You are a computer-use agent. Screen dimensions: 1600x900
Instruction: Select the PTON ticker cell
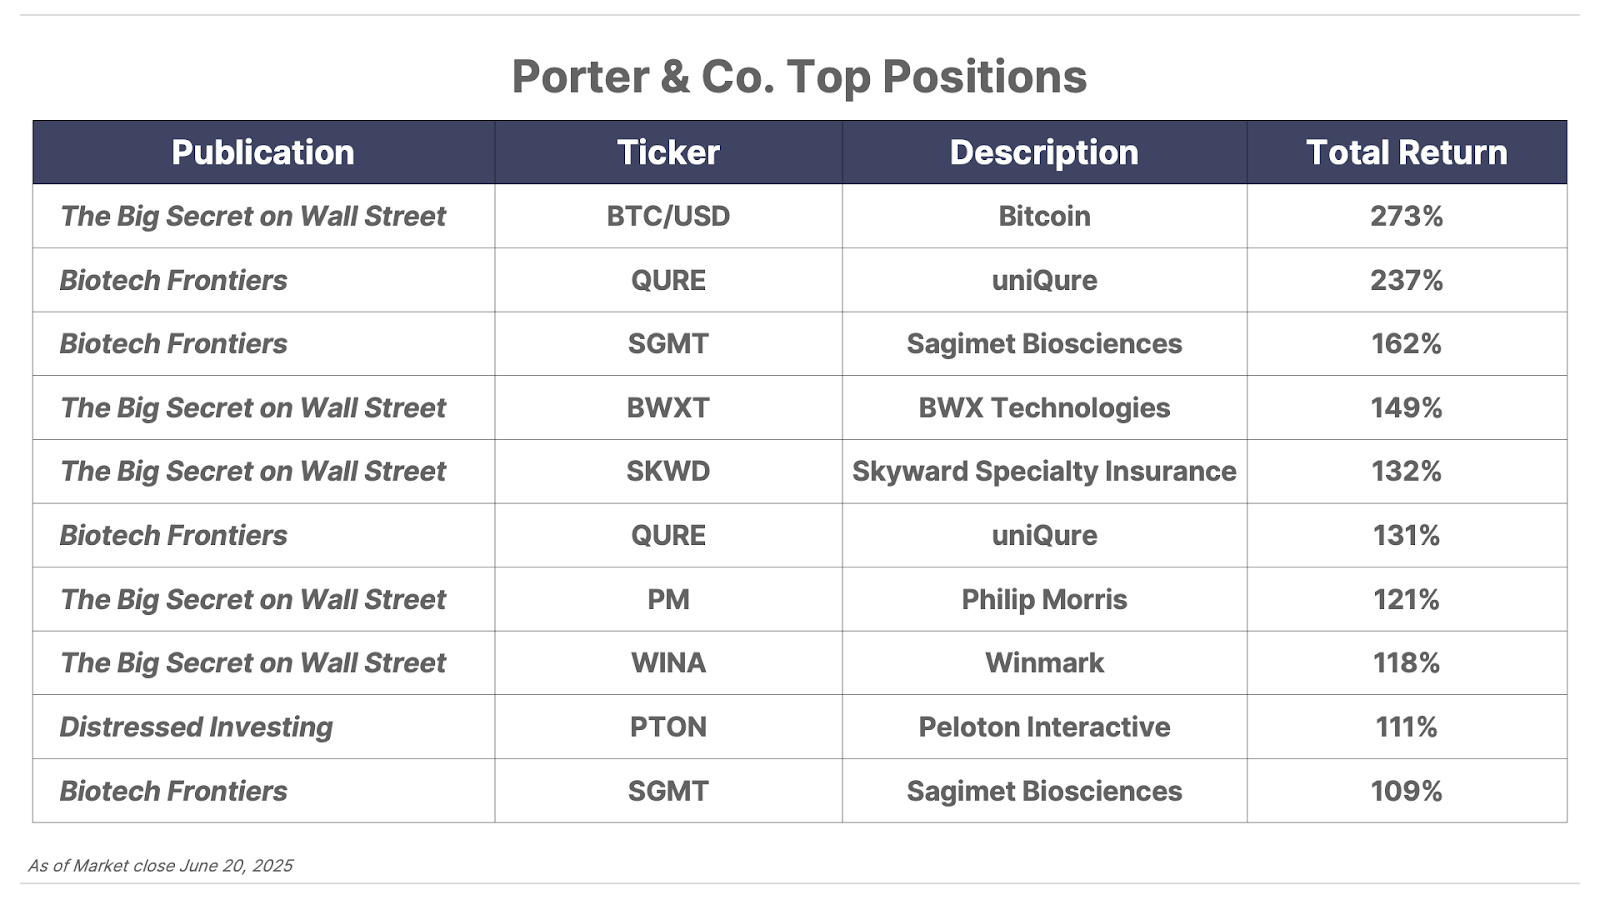[x=668, y=727]
